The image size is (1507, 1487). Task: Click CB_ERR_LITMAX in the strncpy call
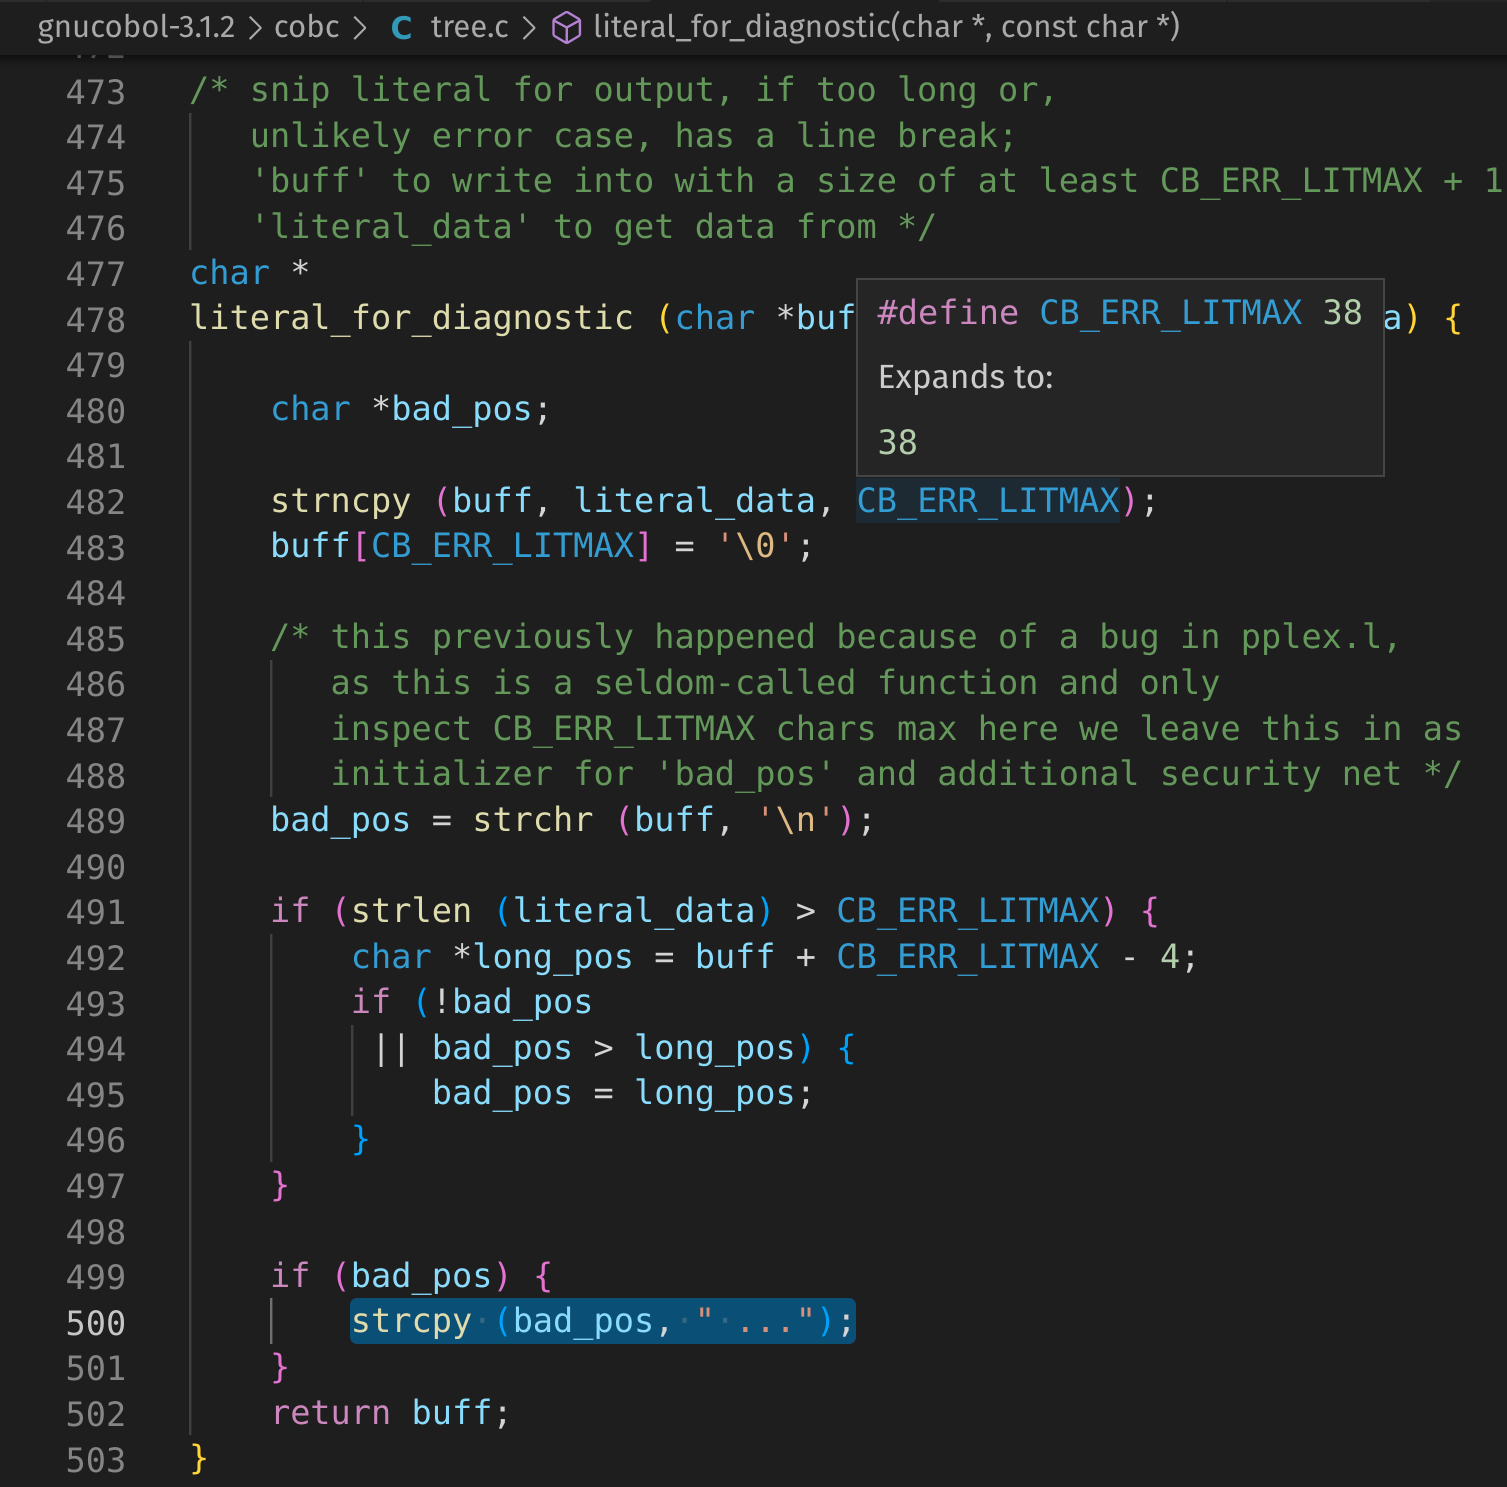tap(989, 500)
